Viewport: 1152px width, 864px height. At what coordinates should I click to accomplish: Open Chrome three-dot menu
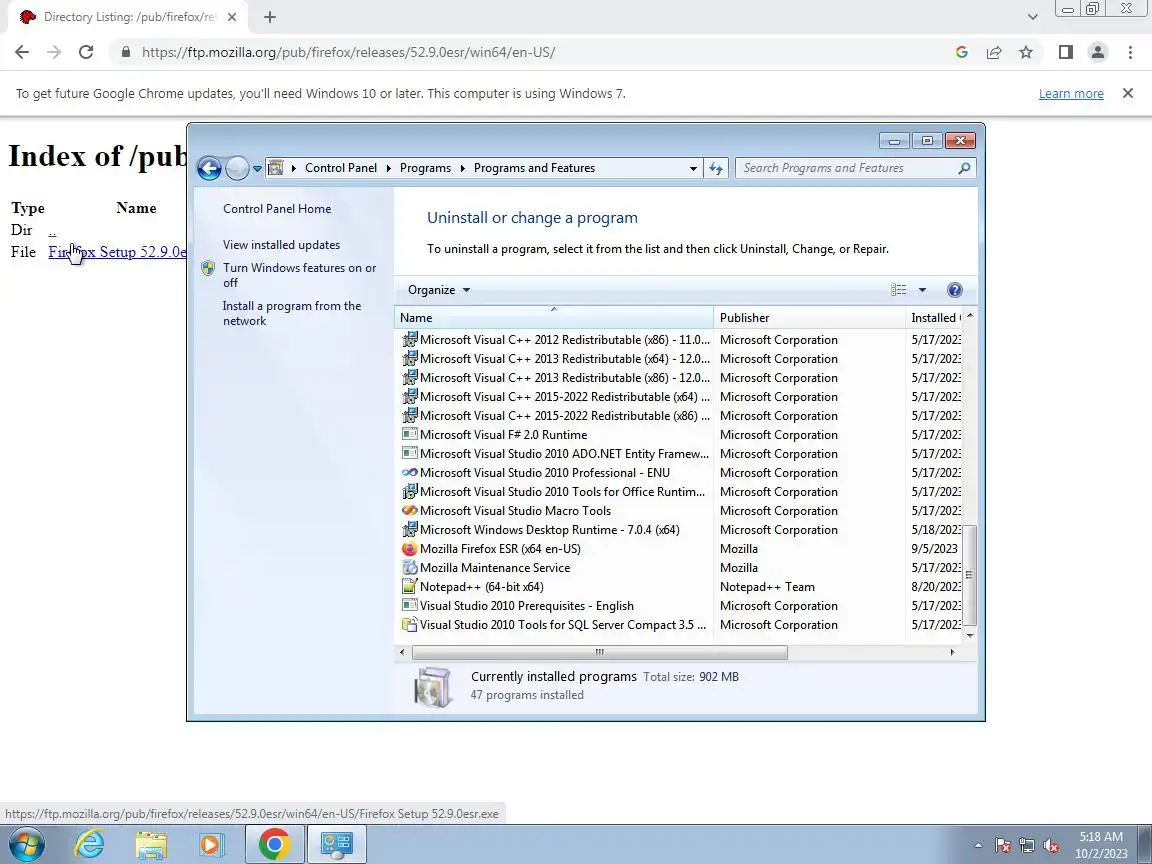coord(1130,52)
